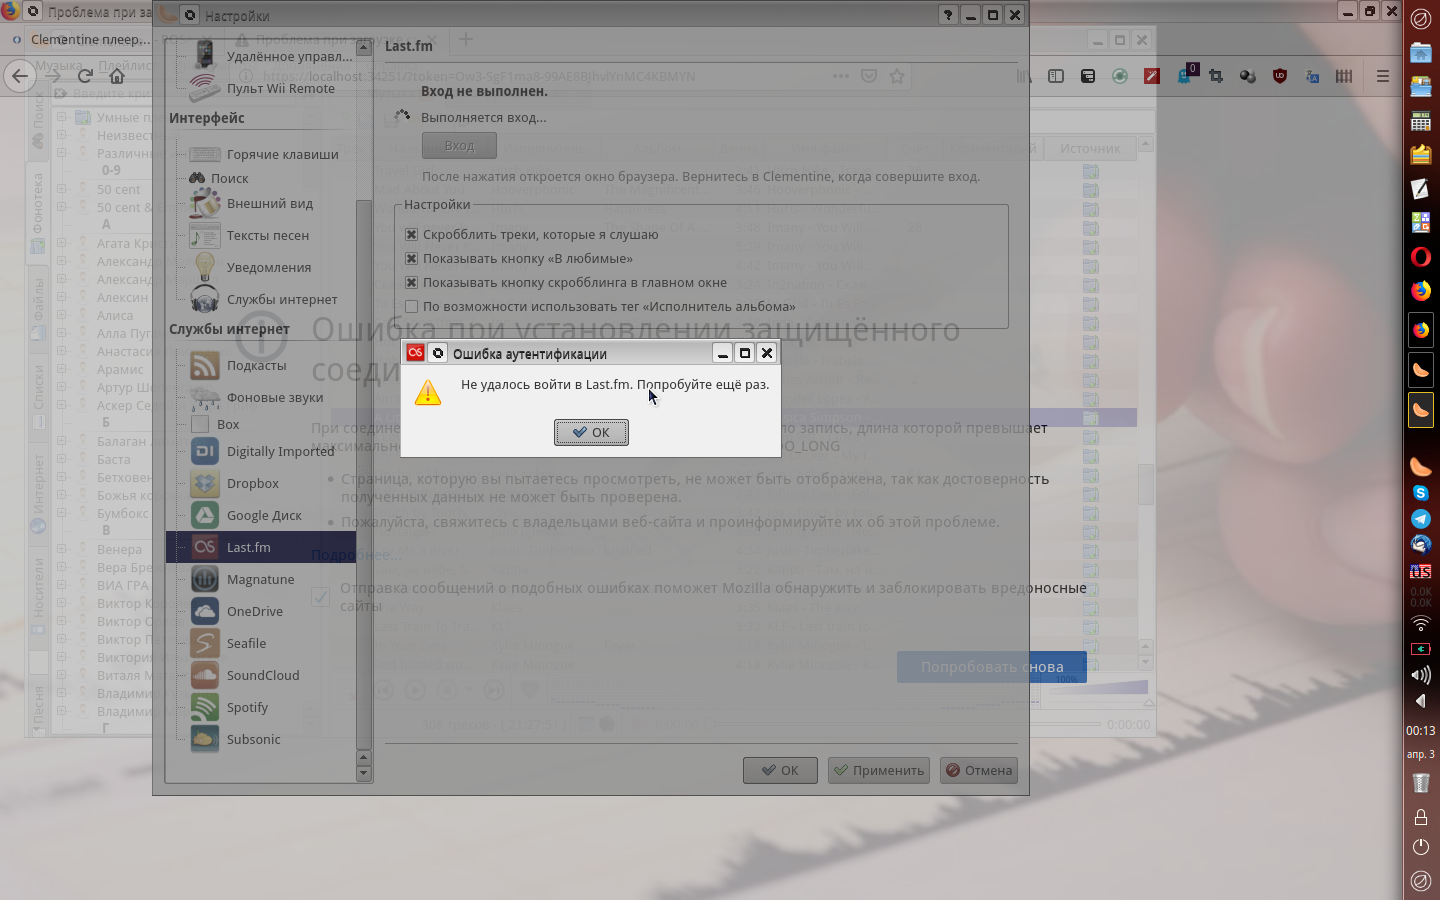Expand the Бумбокс artist tree node

(x=61, y=513)
